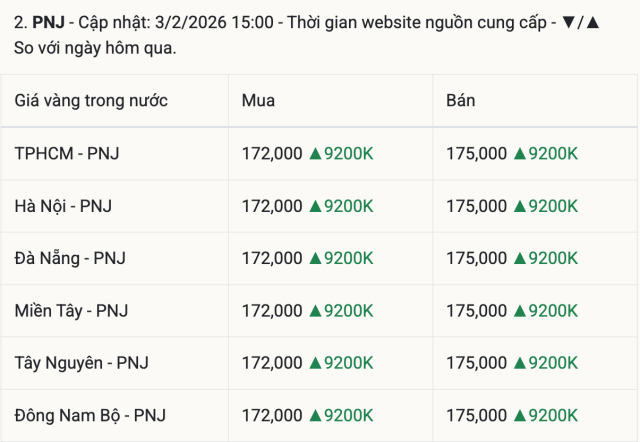Select the Đông Nam Bộ - PNJ row label
The height and width of the screenshot is (442, 640).
90,414
